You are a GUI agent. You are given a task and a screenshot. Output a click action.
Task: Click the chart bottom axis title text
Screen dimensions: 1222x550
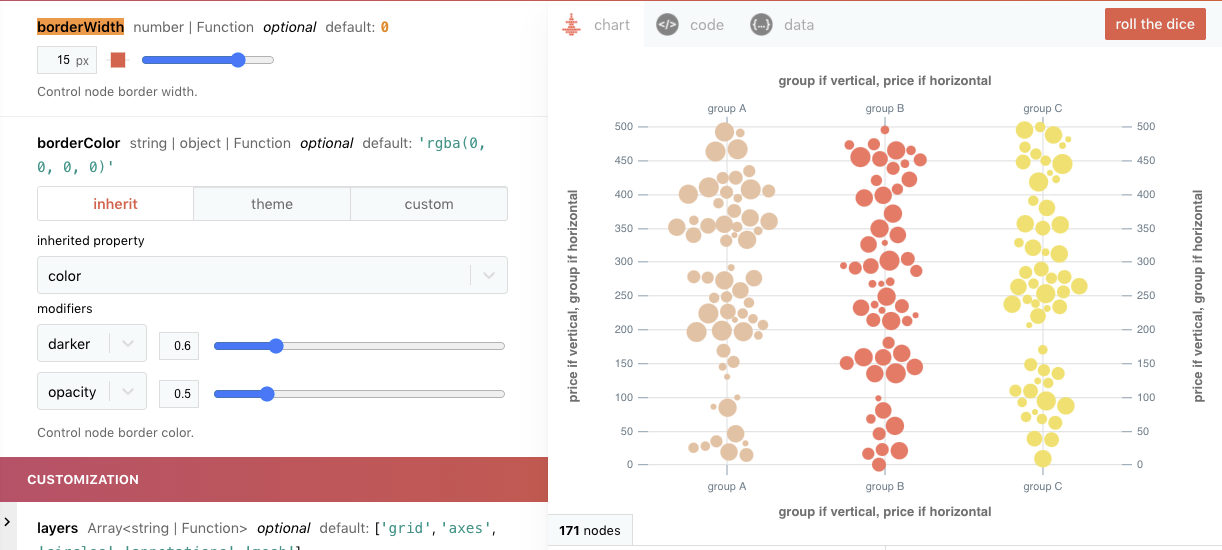coord(885,511)
